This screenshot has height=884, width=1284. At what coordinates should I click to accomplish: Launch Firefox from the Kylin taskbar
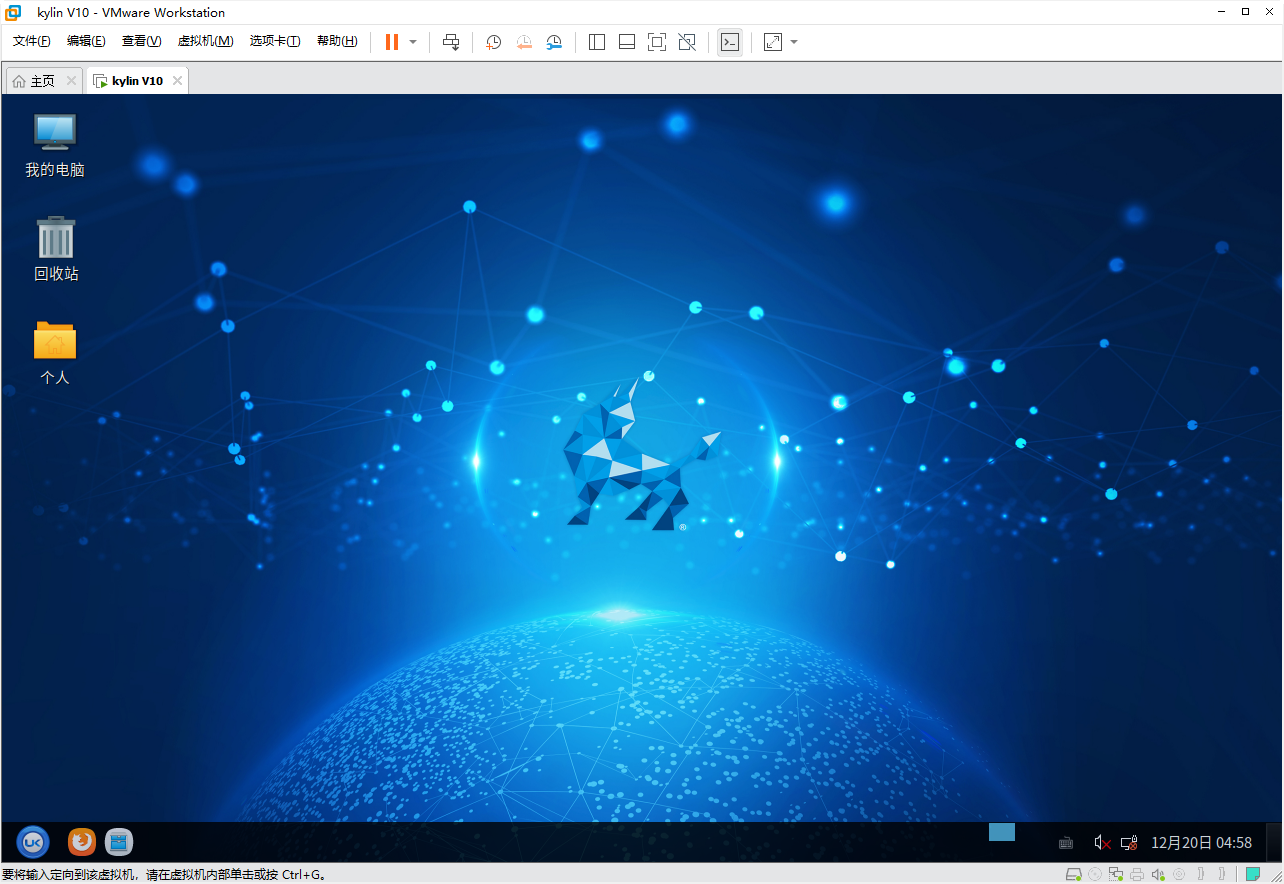pos(82,842)
